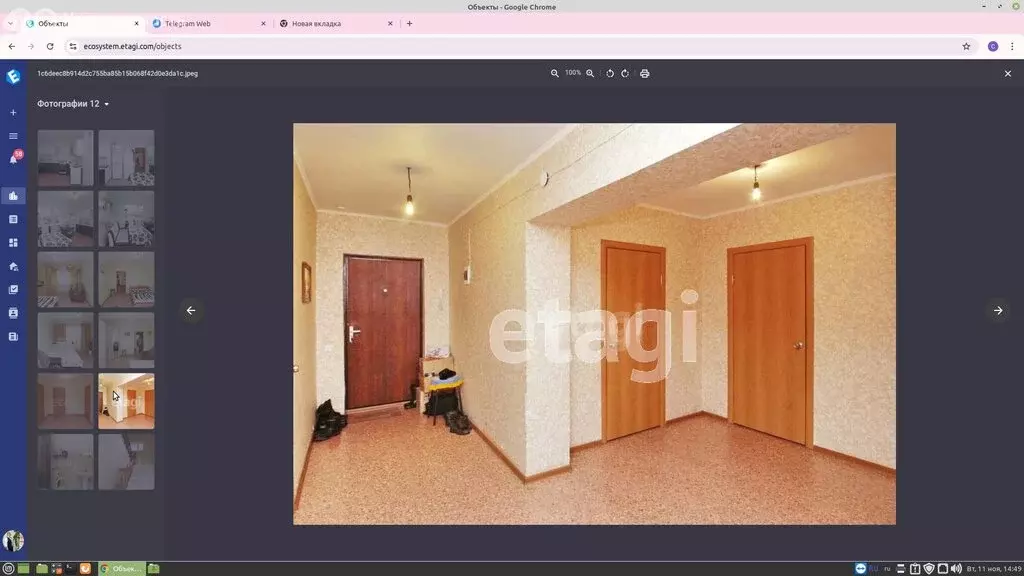
Task: Open notifications bell with 58 badge
Action: tap(14, 158)
